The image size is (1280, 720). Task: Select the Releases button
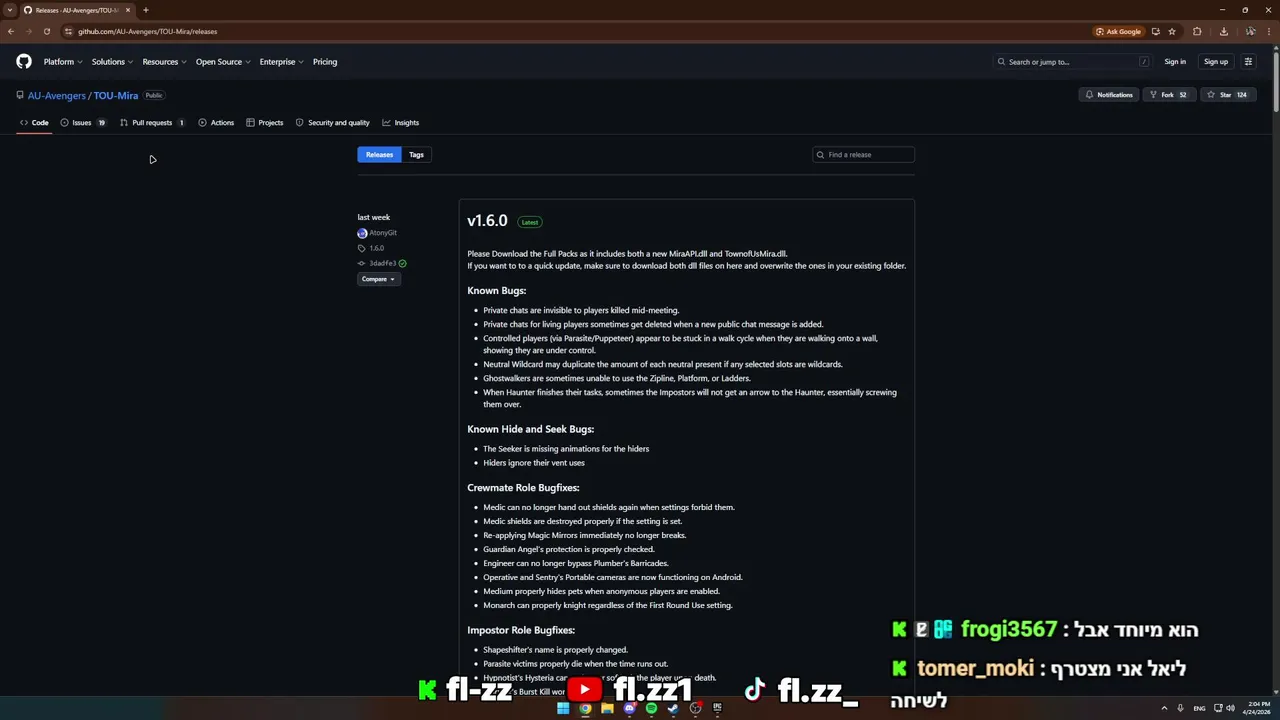(379, 155)
